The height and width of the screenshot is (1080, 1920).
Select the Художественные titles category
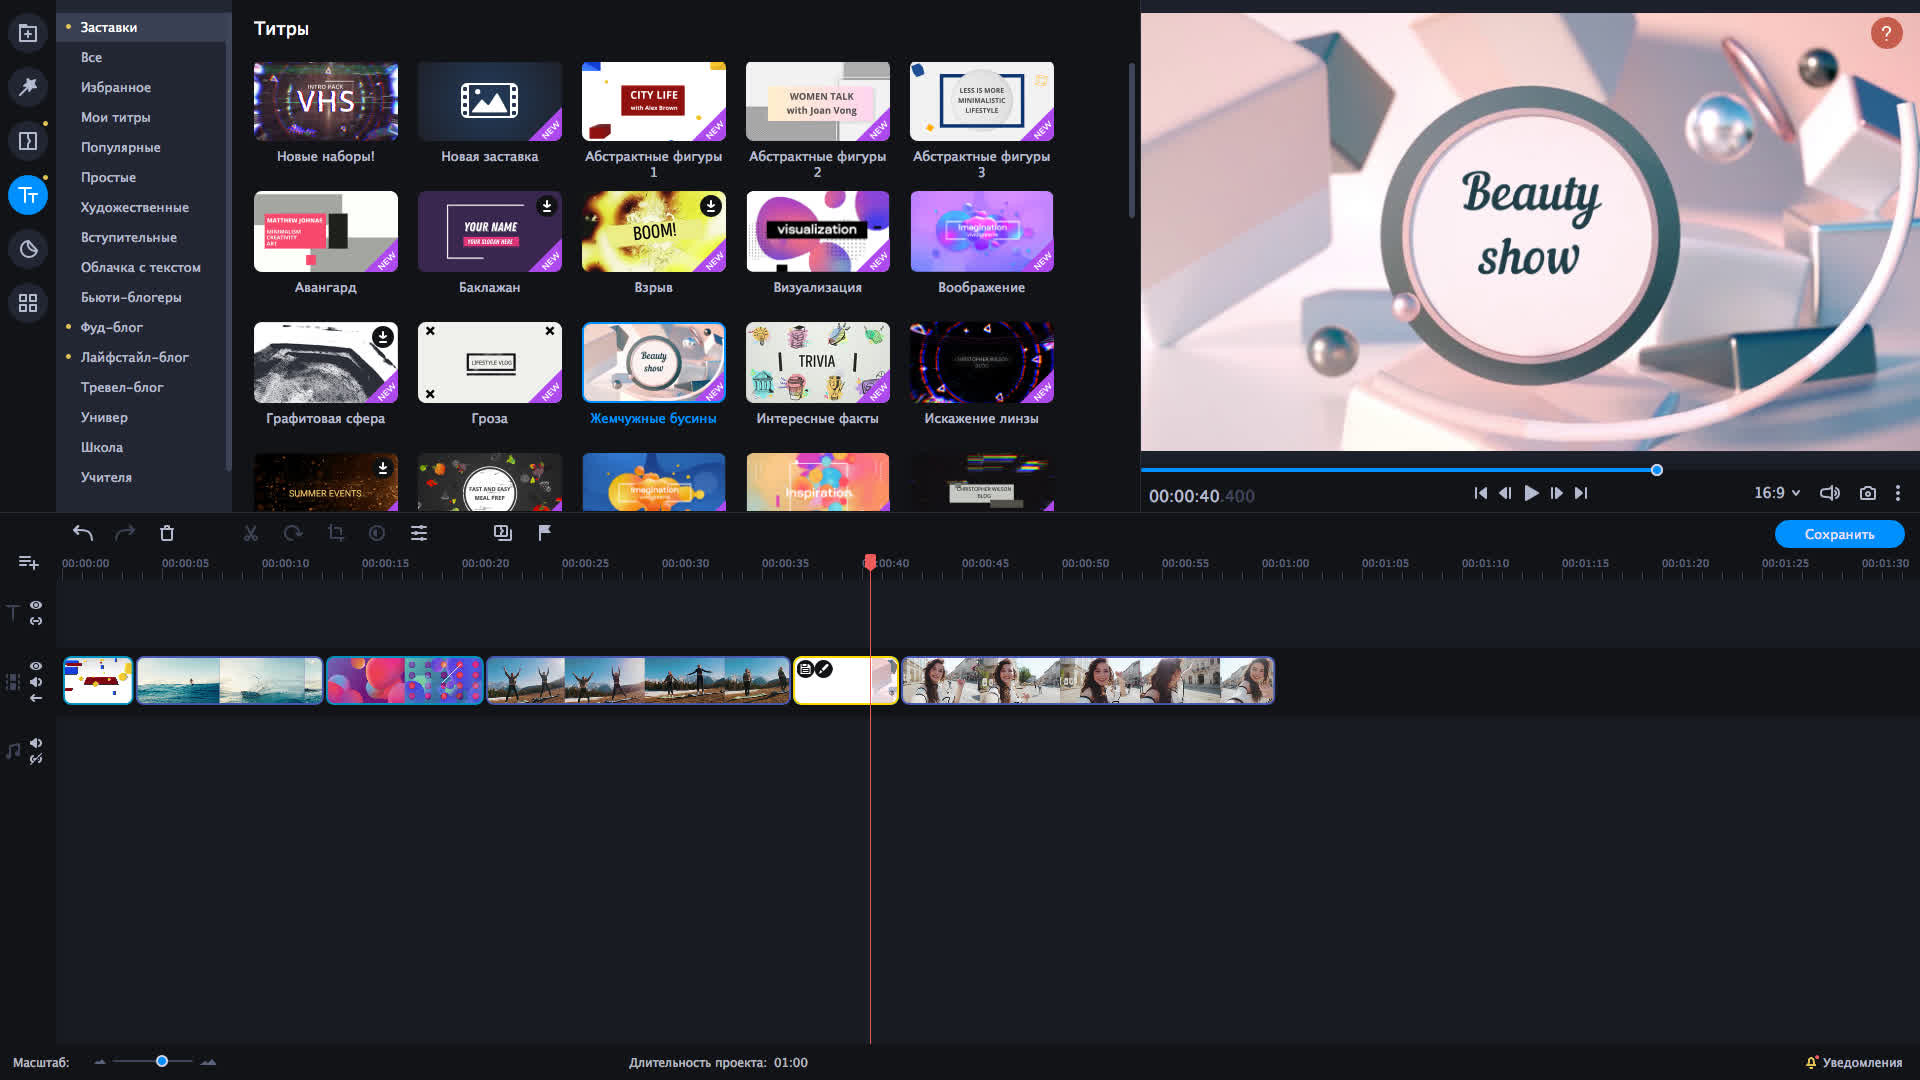(x=134, y=207)
